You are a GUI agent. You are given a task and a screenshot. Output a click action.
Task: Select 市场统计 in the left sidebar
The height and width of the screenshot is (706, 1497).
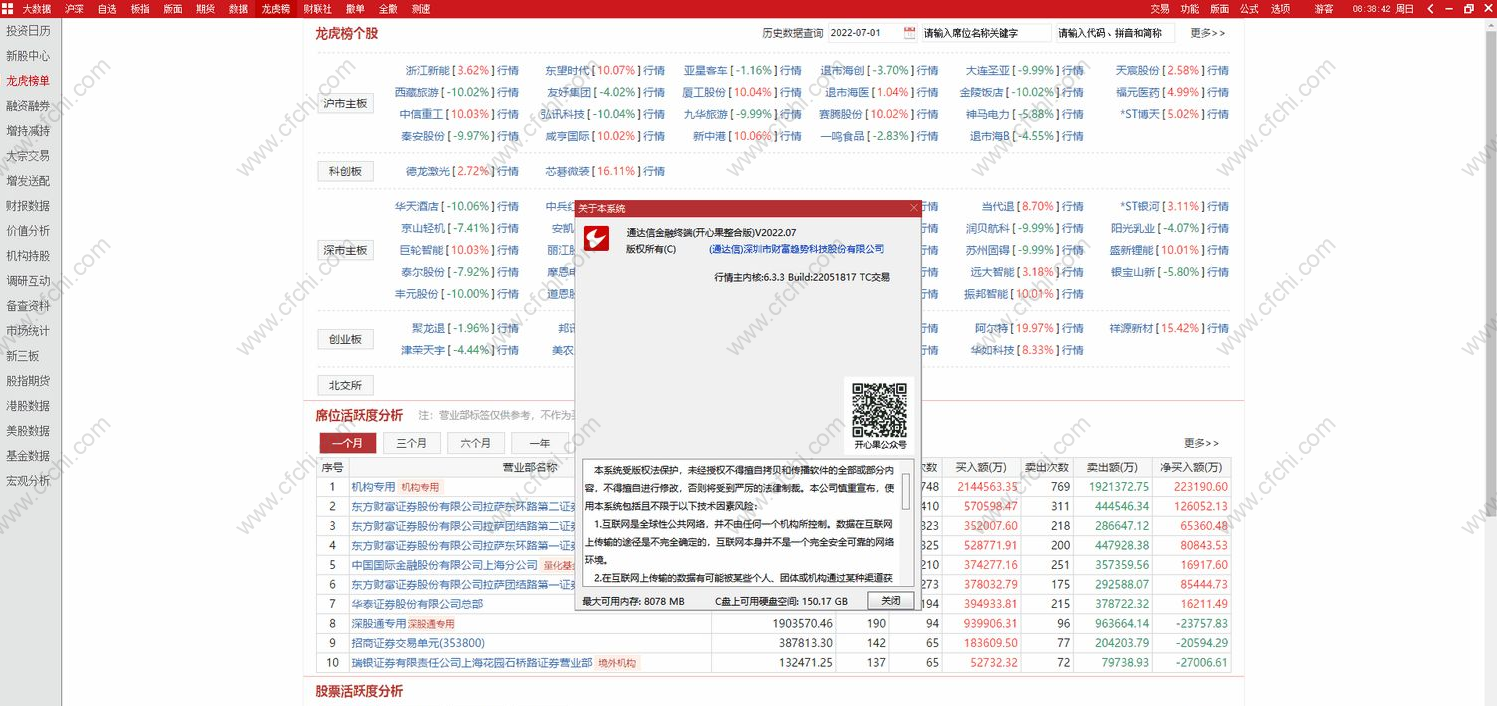(x=28, y=331)
